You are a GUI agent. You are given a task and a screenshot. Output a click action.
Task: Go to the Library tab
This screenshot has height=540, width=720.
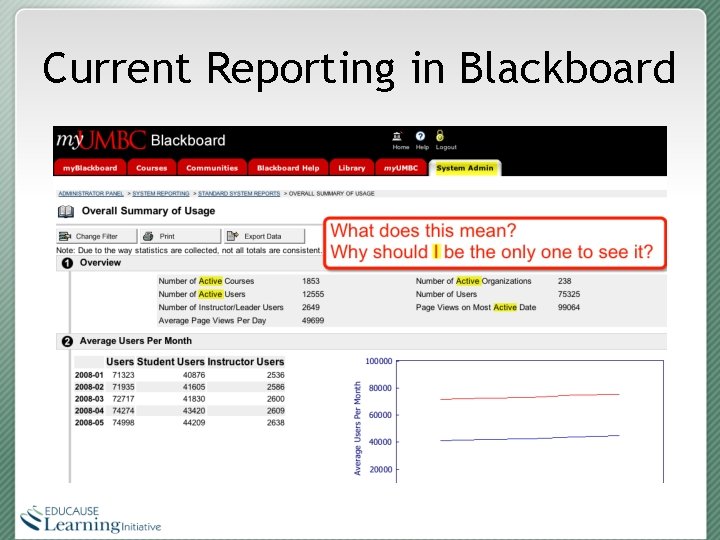tap(352, 168)
